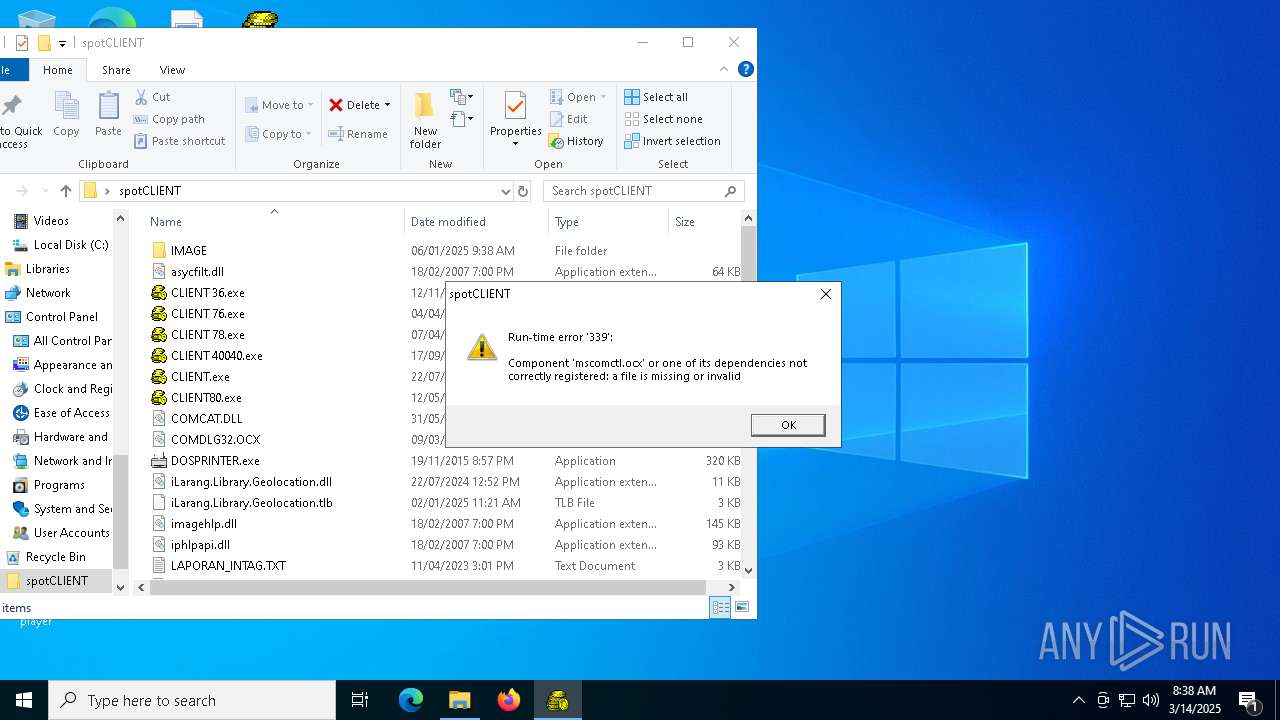Open Microsoft Edge from the taskbar
The height and width of the screenshot is (720, 1280).
(411, 700)
